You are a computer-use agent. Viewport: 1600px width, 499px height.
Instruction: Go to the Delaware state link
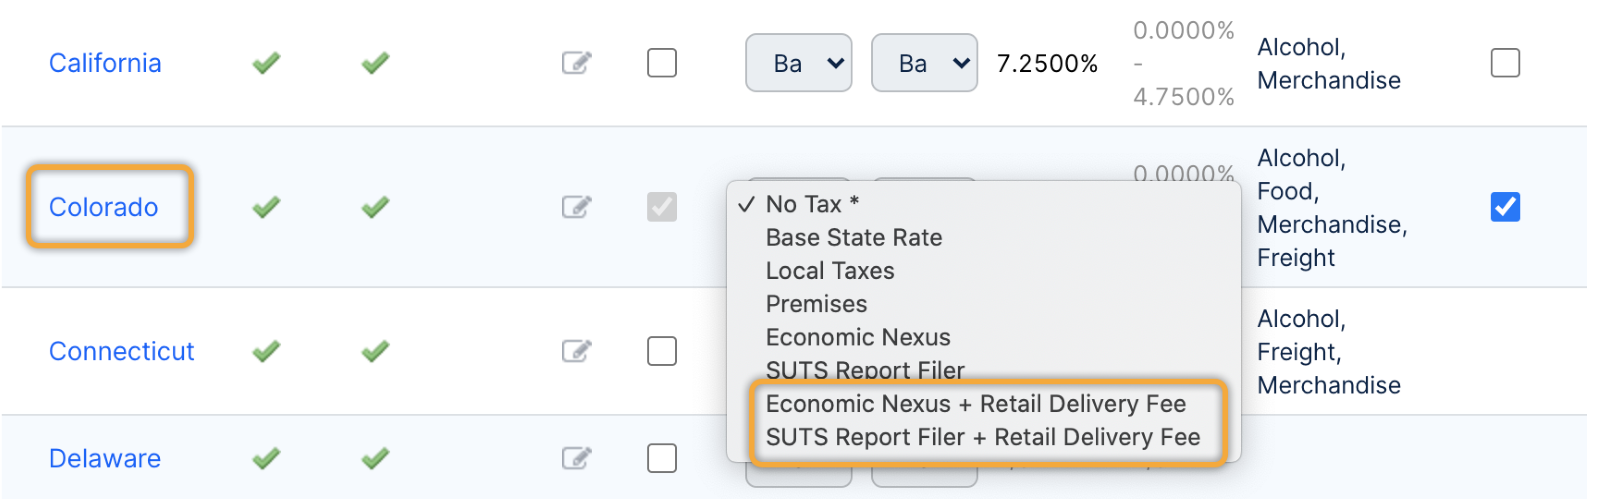tap(105, 458)
